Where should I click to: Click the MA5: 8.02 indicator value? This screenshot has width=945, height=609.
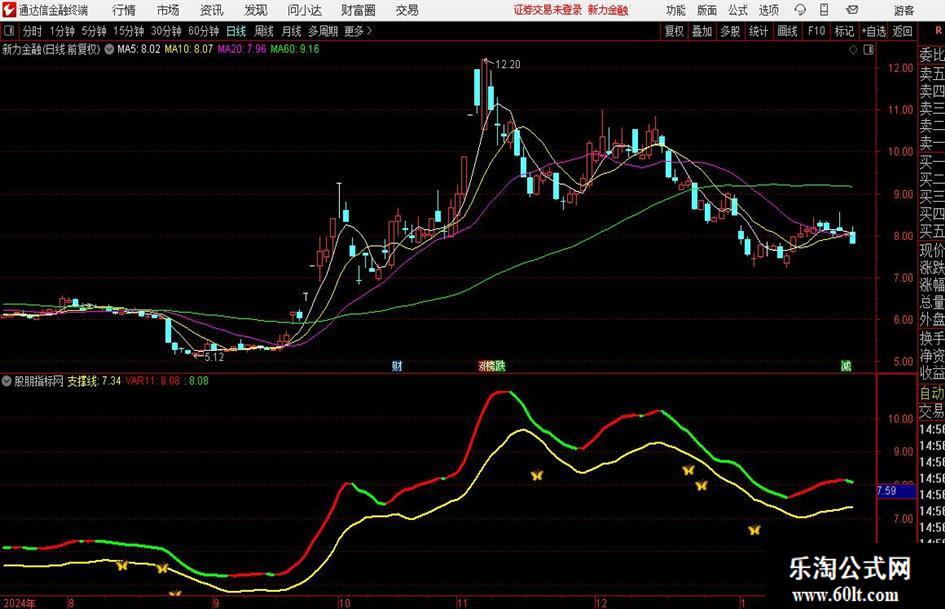pyautogui.click(x=139, y=49)
